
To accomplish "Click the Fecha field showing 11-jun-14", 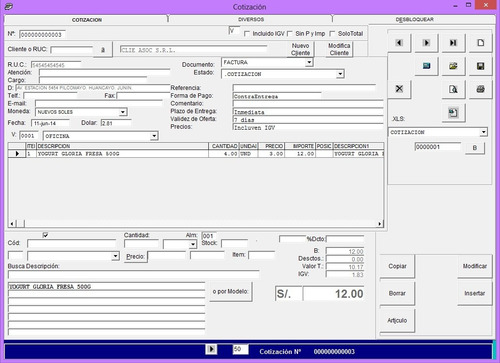I will tap(50, 123).
